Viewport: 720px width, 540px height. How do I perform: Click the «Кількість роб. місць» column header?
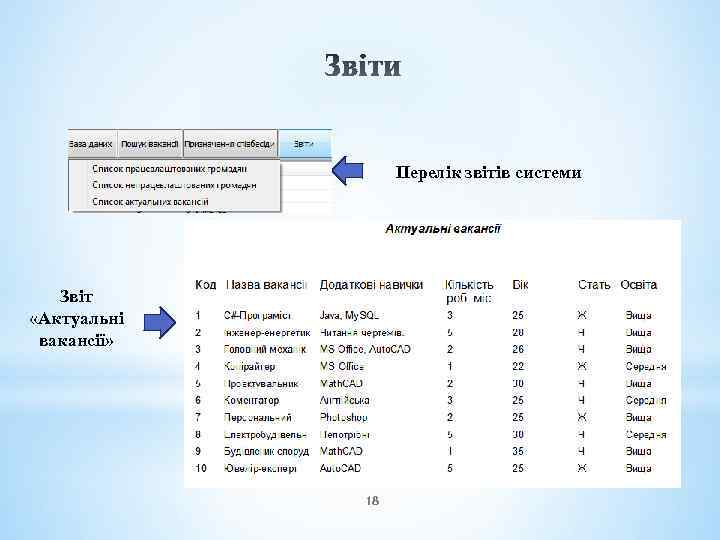pyautogui.click(x=469, y=292)
